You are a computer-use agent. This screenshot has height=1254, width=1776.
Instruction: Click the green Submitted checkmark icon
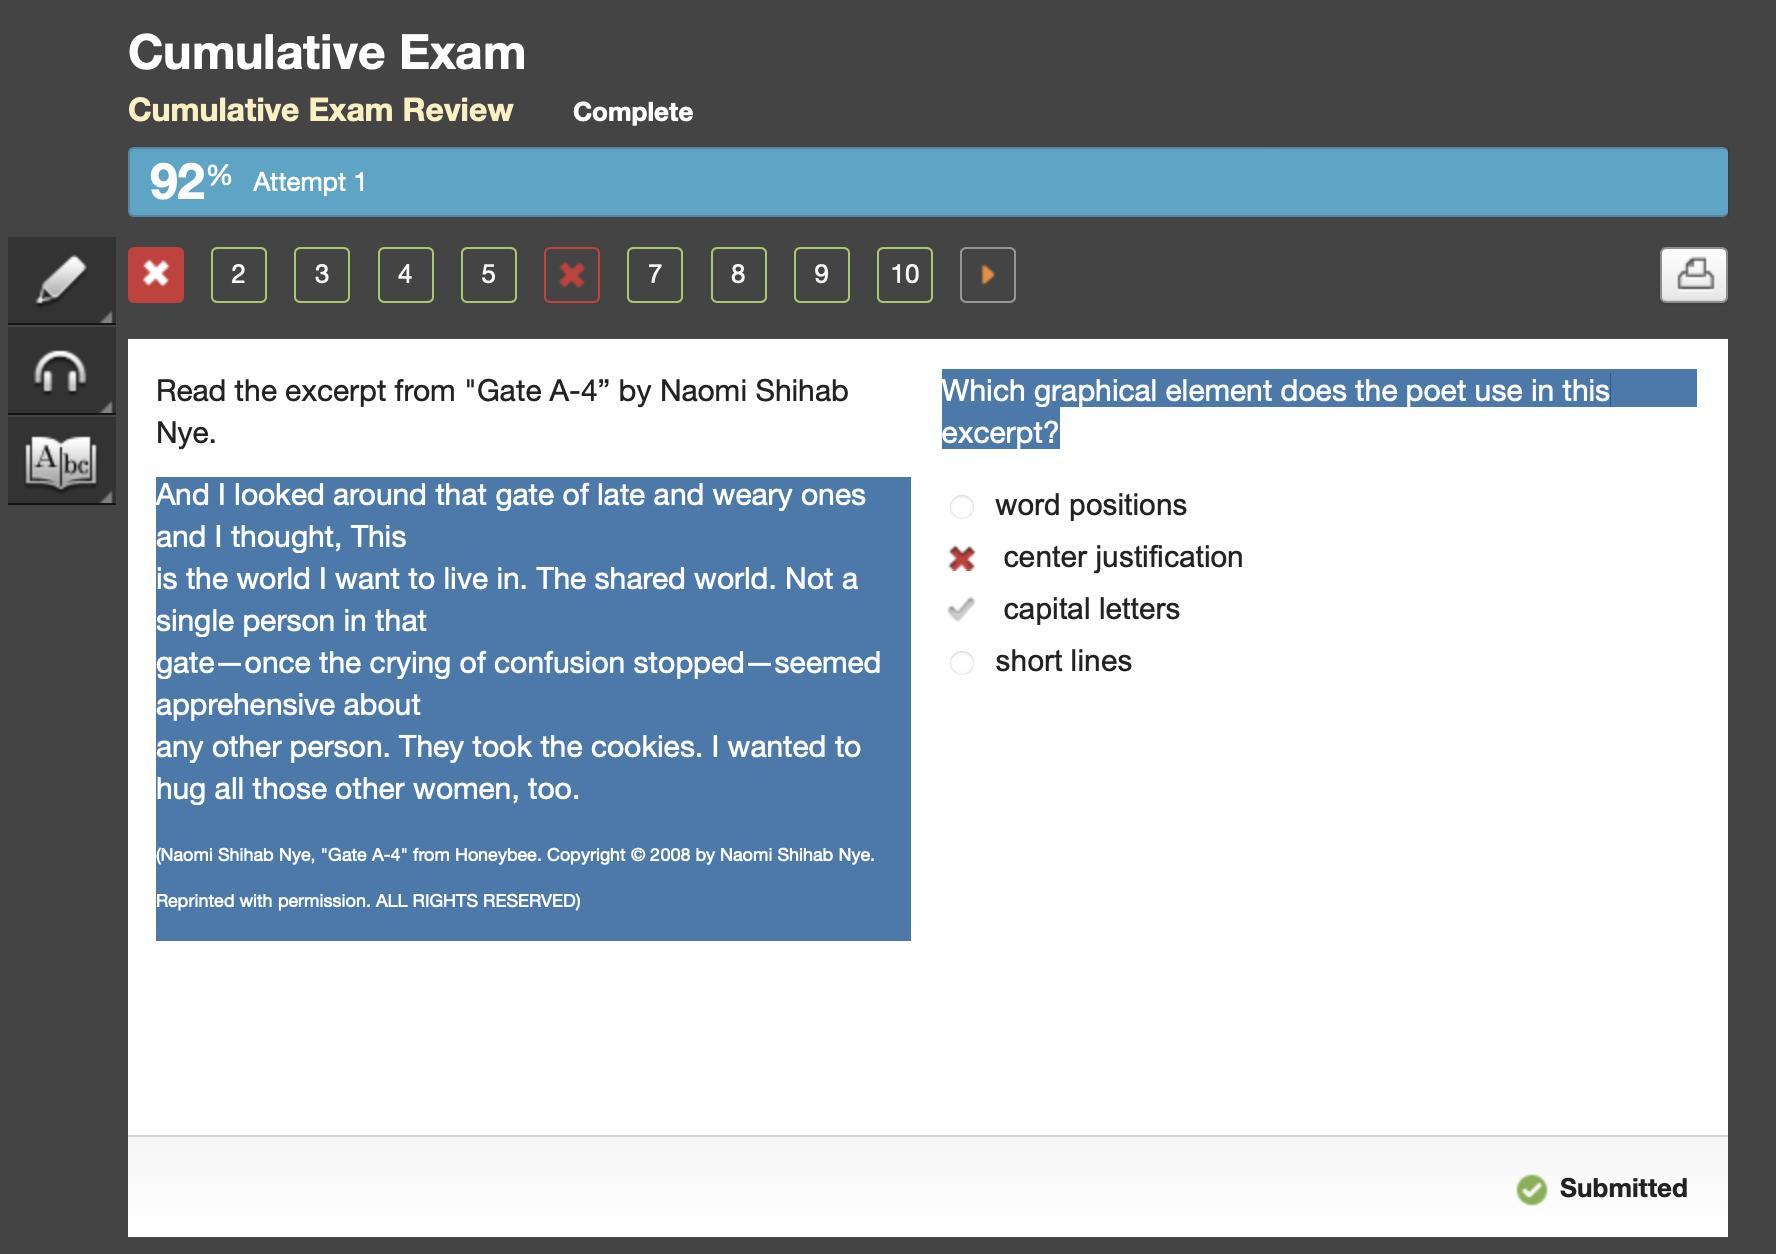coord(1531,1189)
